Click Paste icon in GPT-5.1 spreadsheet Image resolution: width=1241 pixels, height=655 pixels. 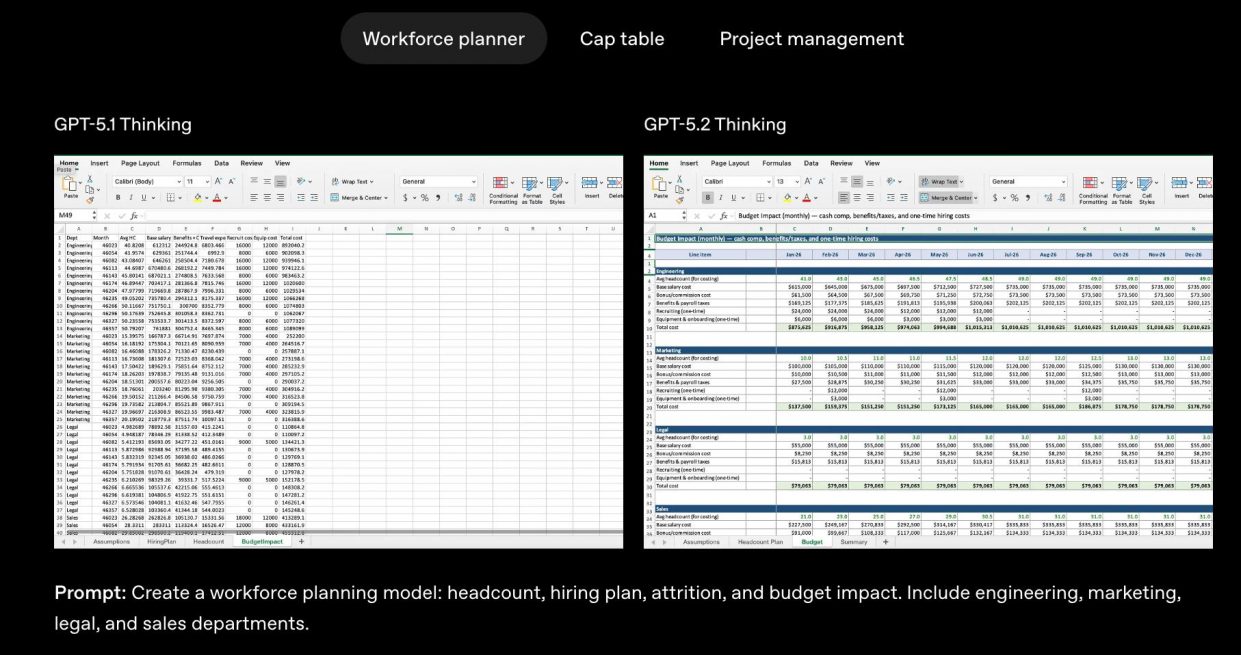(69, 183)
